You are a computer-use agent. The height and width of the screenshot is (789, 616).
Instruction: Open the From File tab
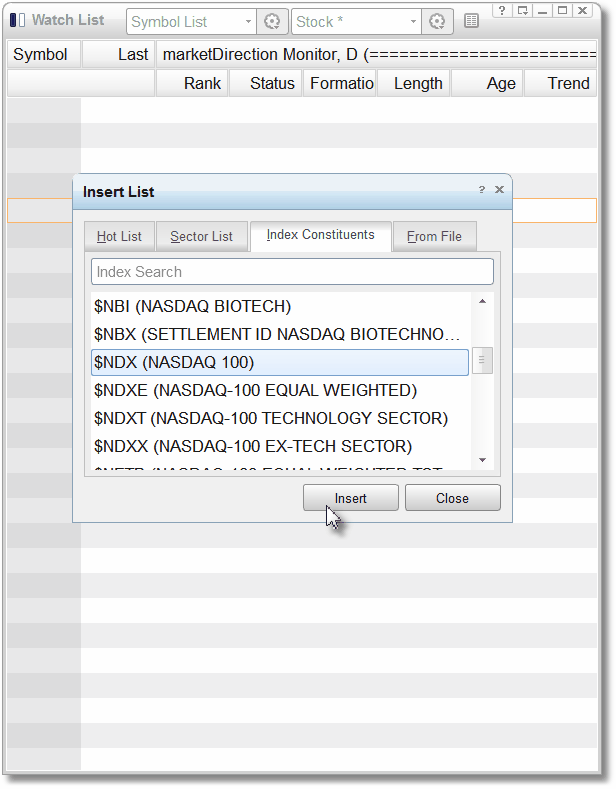coord(434,236)
